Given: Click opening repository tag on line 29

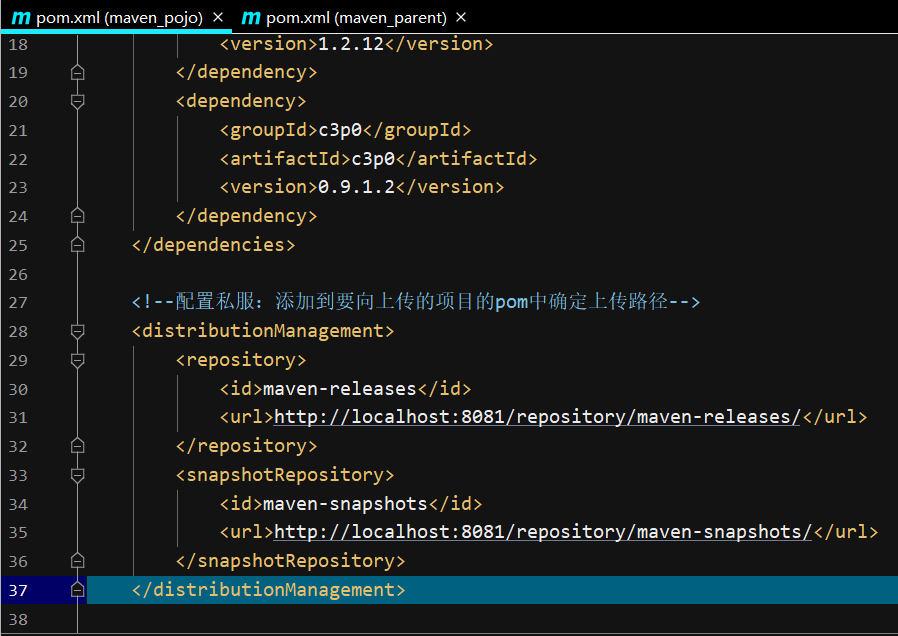Looking at the screenshot, I should 241,360.
